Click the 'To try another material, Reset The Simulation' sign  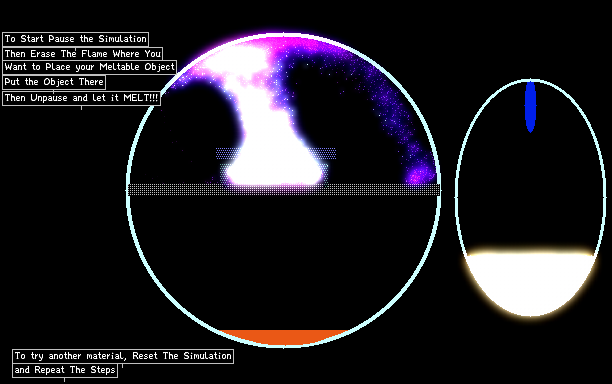(x=123, y=356)
